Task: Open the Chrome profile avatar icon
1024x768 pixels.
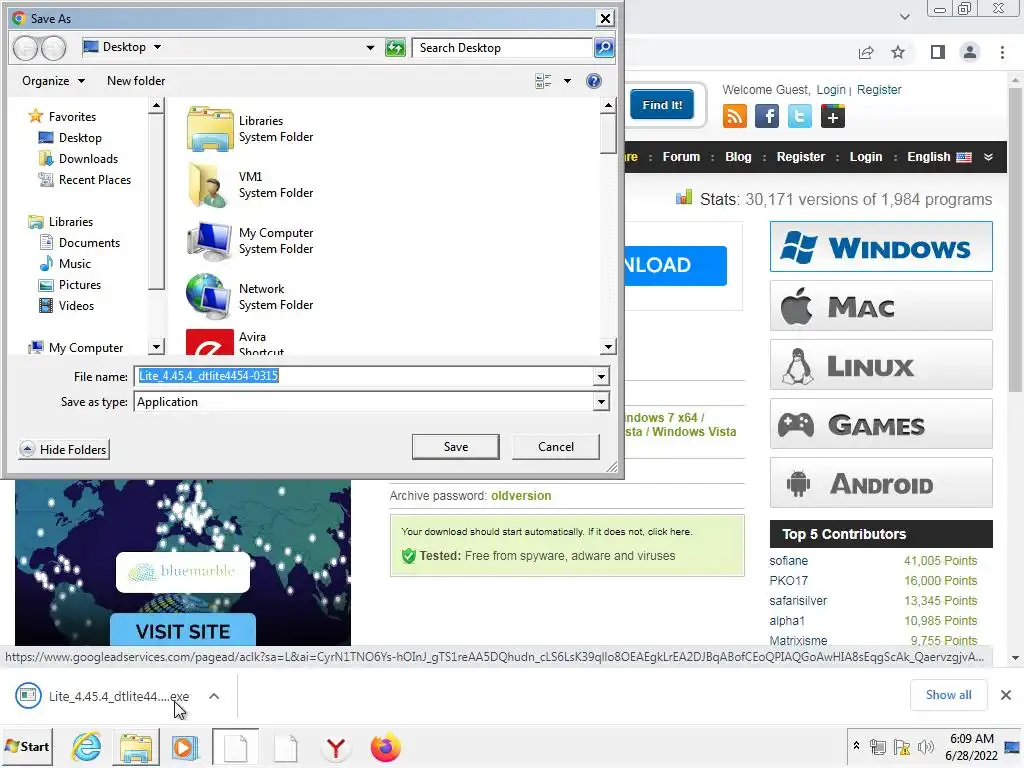Action: point(970,52)
